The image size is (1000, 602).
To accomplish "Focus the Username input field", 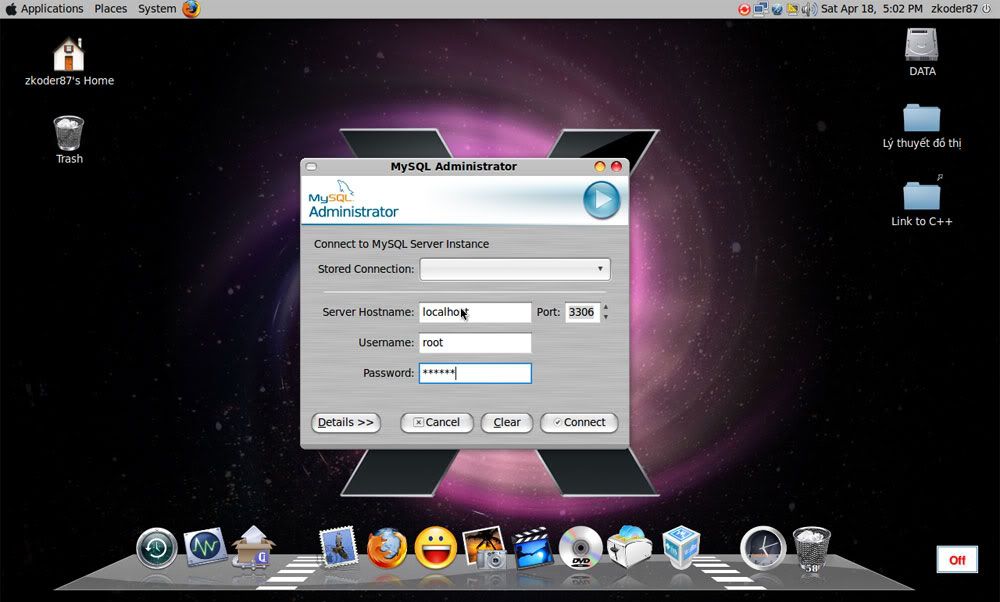I will [x=475, y=343].
